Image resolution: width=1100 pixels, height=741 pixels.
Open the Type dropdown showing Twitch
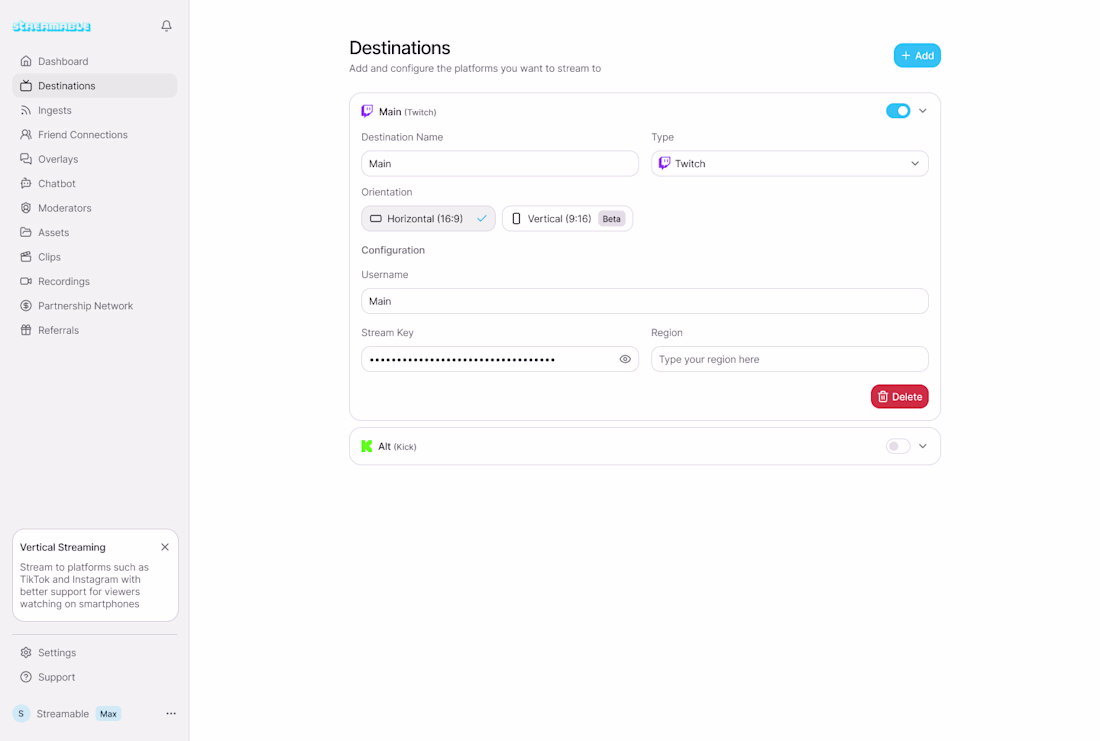coord(790,163)
